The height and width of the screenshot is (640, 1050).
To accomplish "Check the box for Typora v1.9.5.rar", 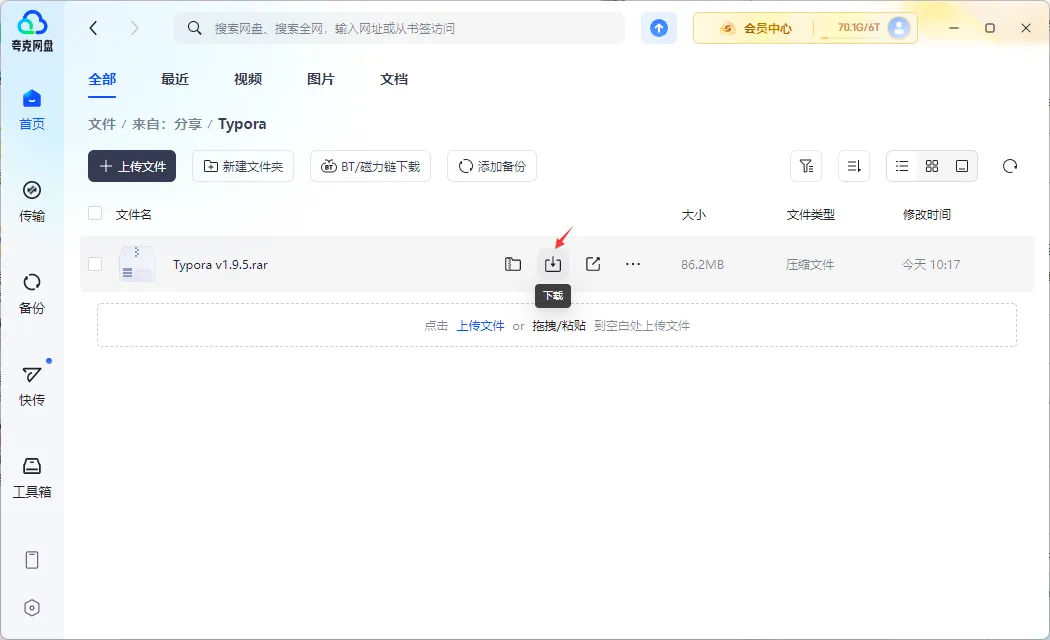I will (x=95, y=264).
